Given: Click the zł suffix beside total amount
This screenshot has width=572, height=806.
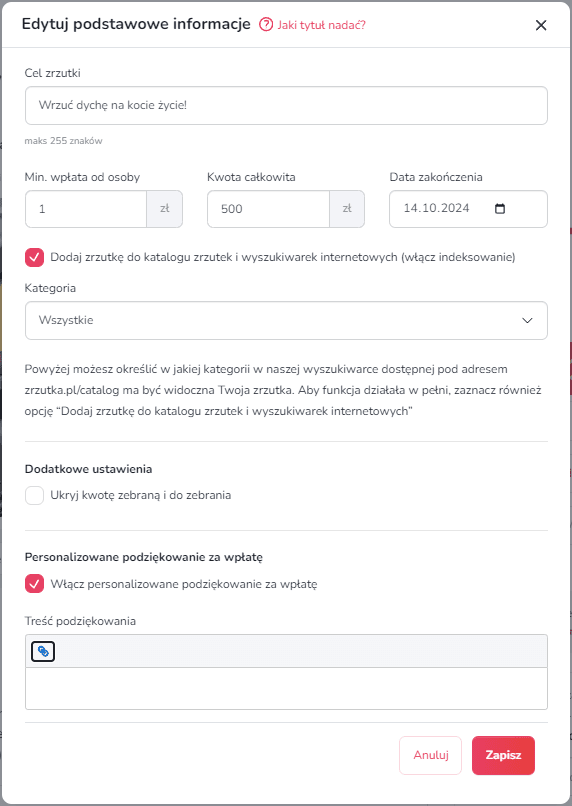Looking at the screenshot, I should tap(347, 209).
